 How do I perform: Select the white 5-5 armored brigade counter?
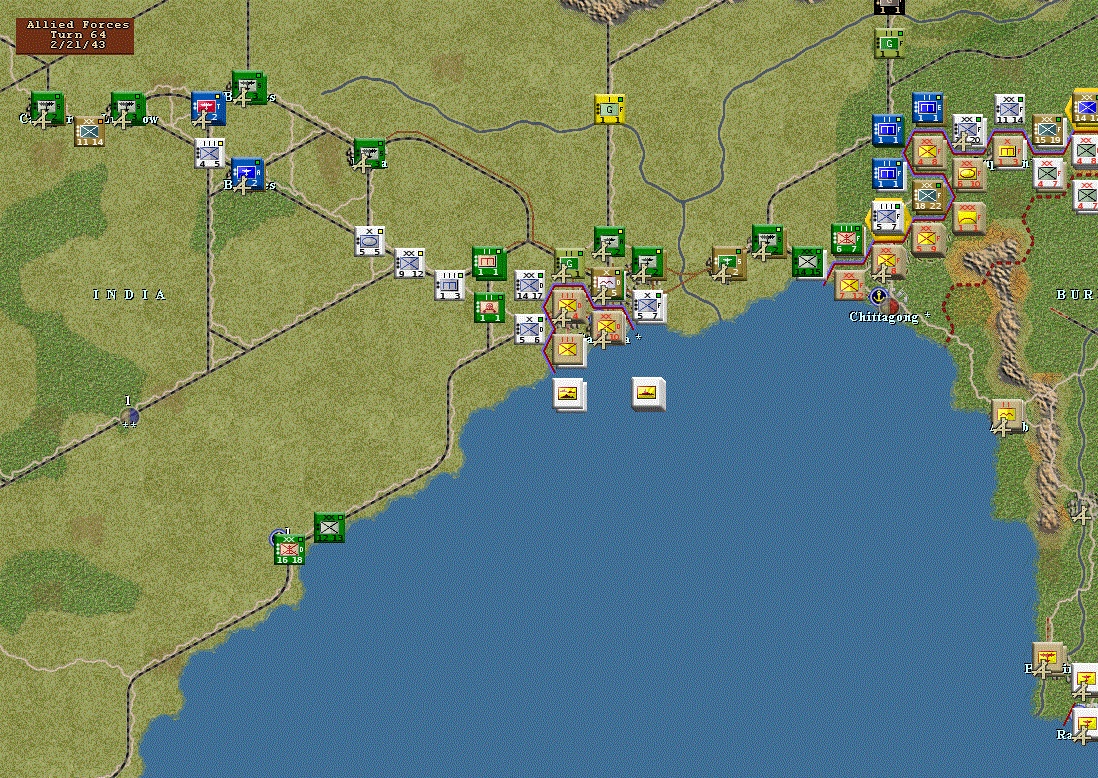pos(370,241)
